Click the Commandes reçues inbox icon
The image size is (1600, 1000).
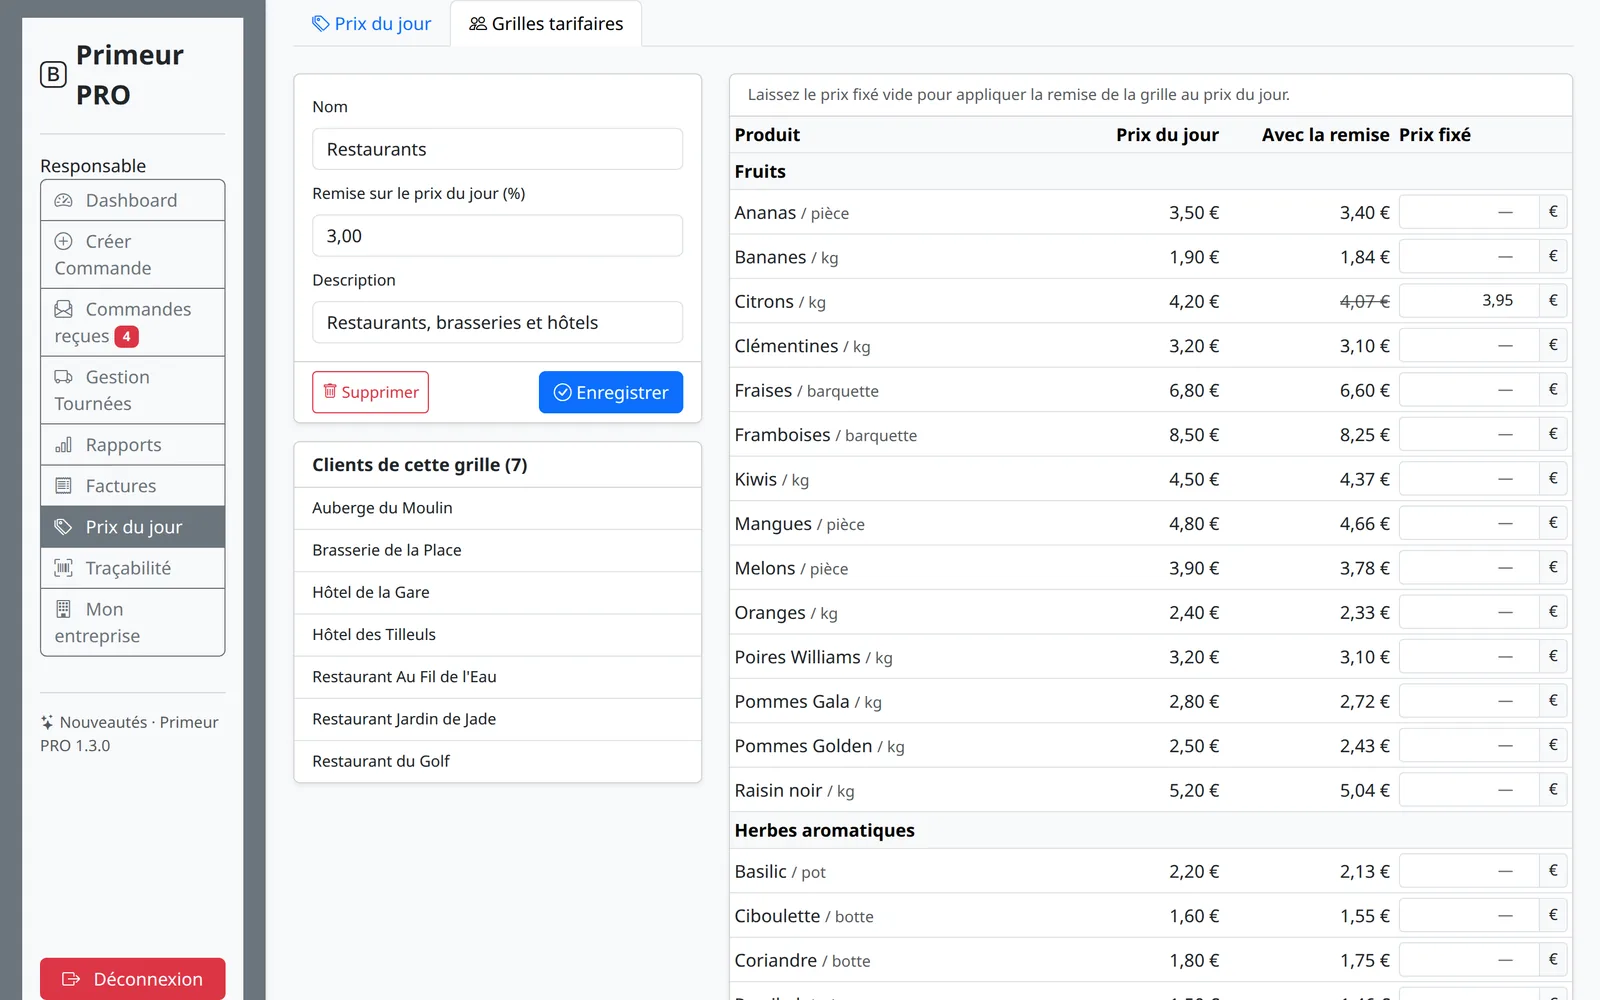coord(63,309)
